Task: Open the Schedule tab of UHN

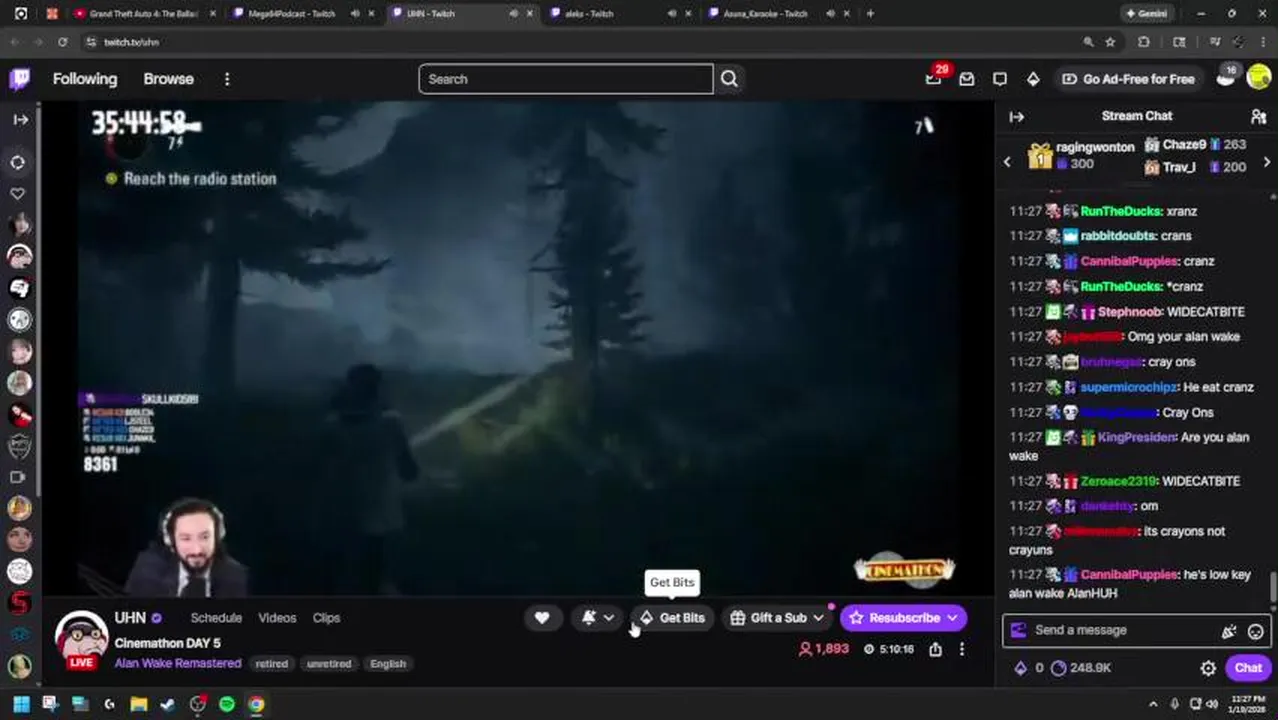Action: (216, 618)
